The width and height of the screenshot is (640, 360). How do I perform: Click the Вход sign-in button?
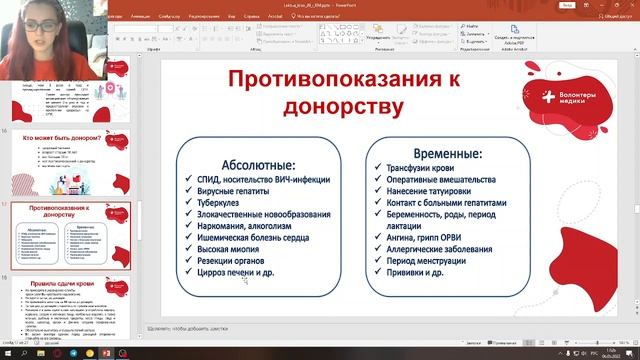coord(567,5)
